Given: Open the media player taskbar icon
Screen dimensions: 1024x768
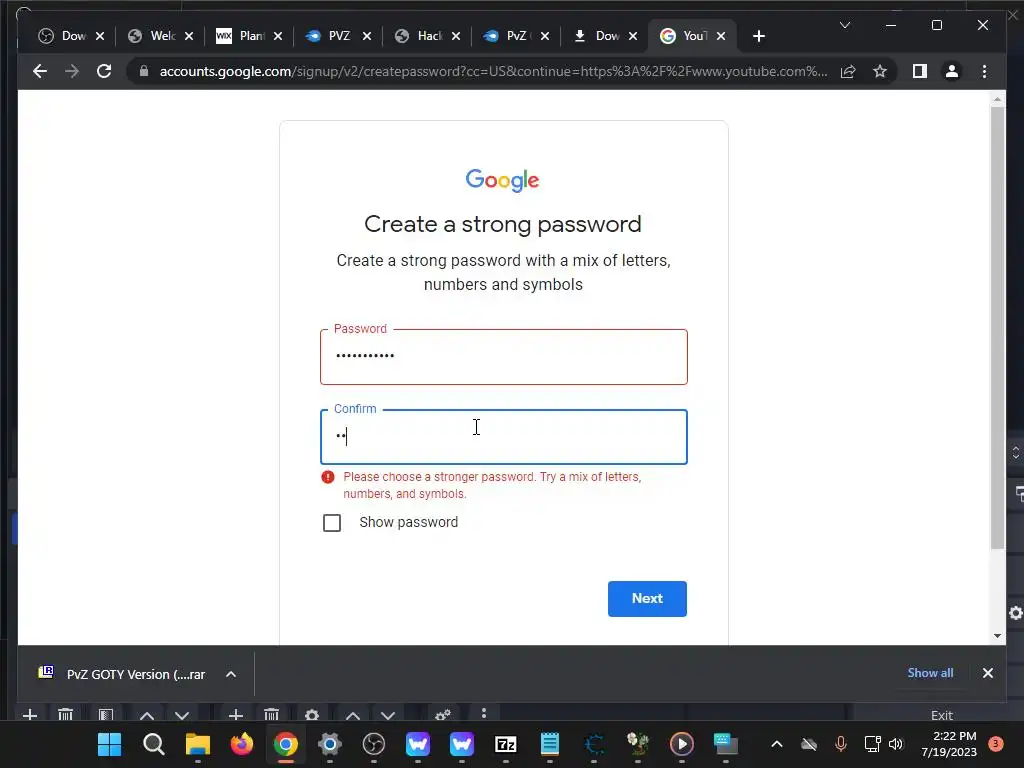Looking at the screenshot, I should [x=682, y=744].
